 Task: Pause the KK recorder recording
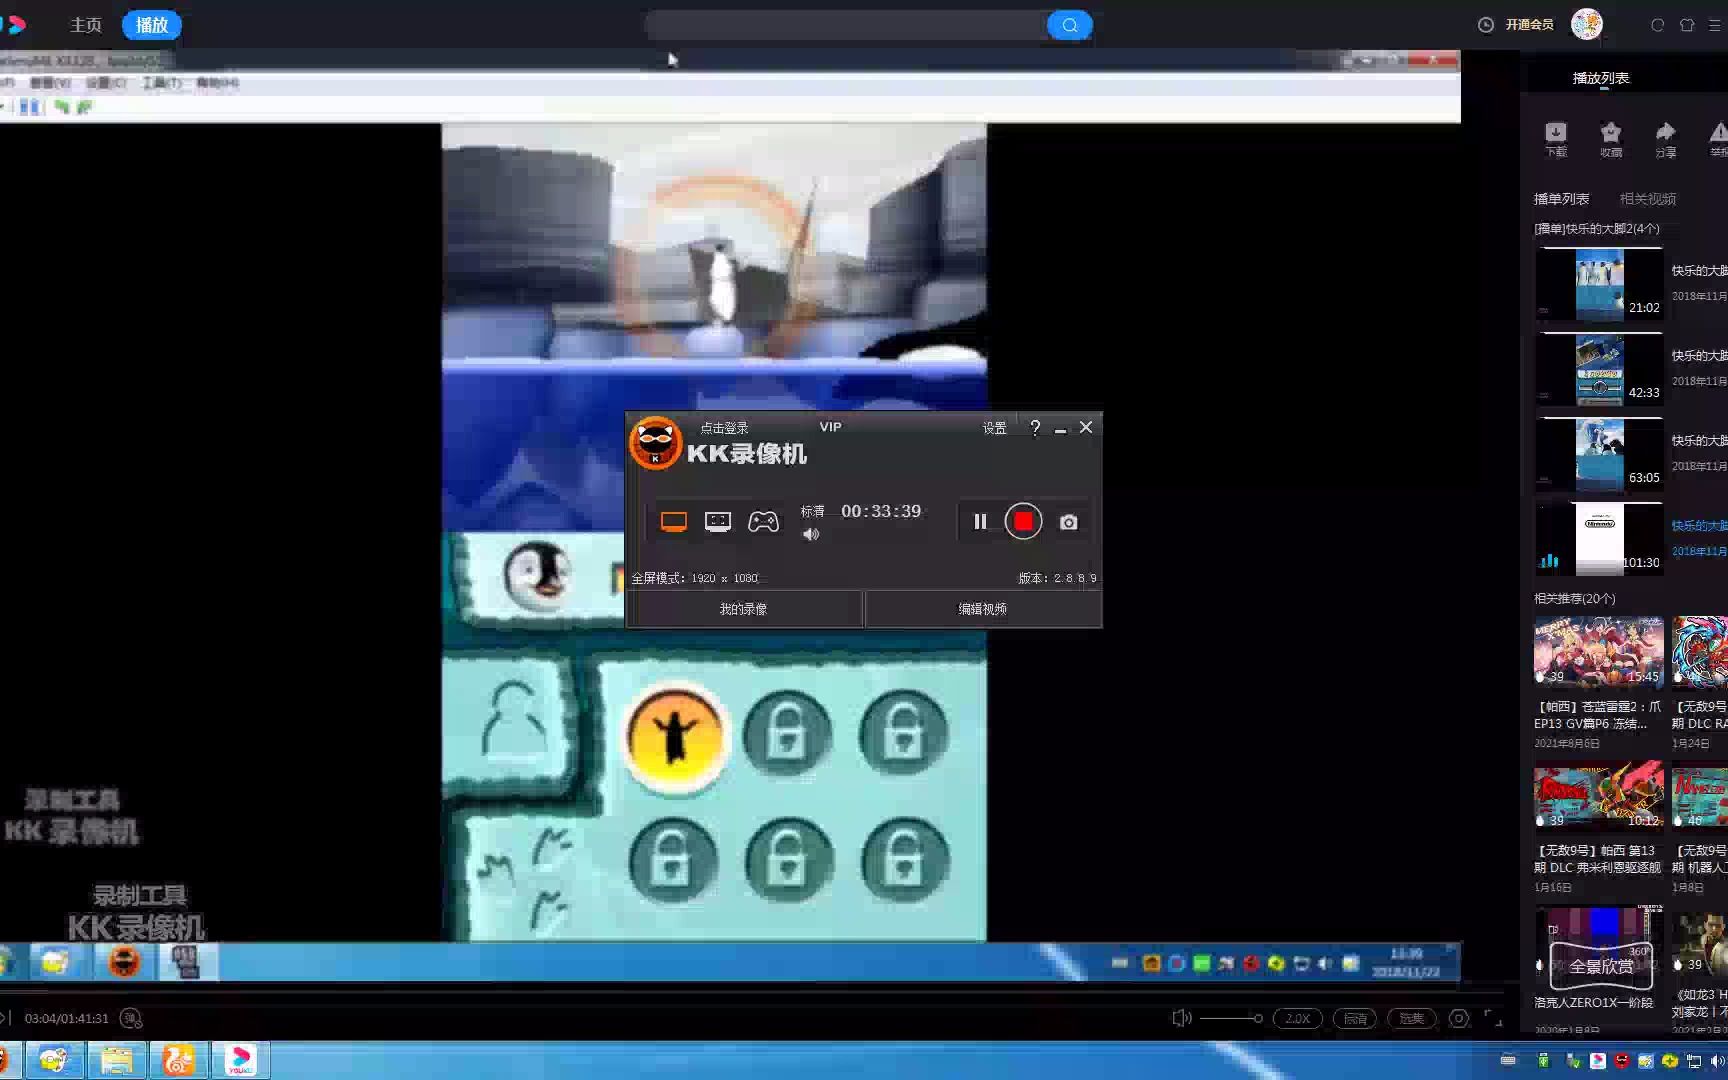point(980,521)
